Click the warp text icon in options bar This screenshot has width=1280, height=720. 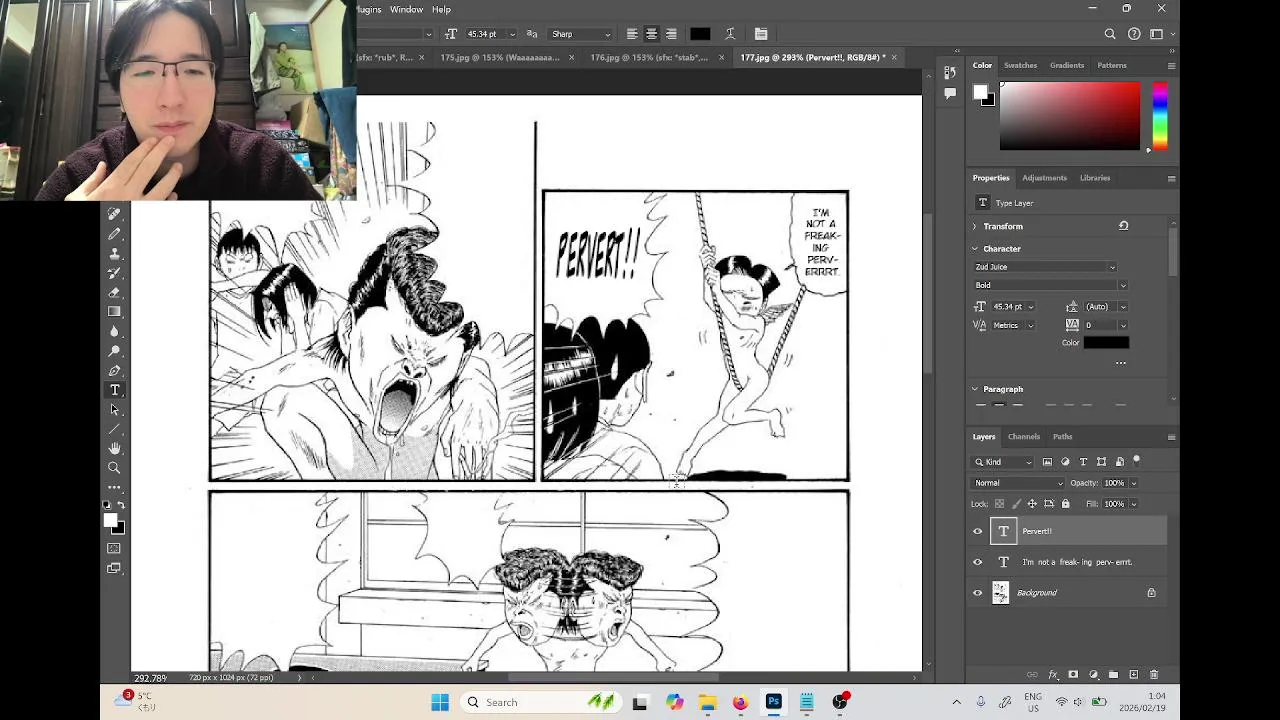pos(730,34)
